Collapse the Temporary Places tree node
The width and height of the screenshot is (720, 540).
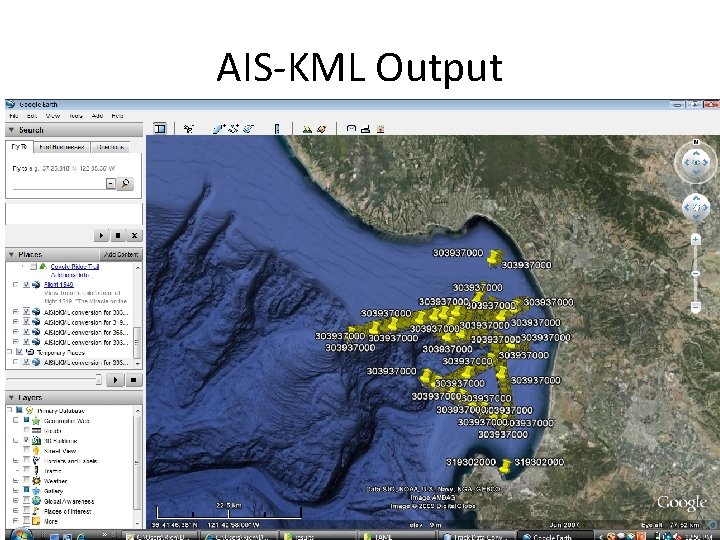(x=9, y=352)
